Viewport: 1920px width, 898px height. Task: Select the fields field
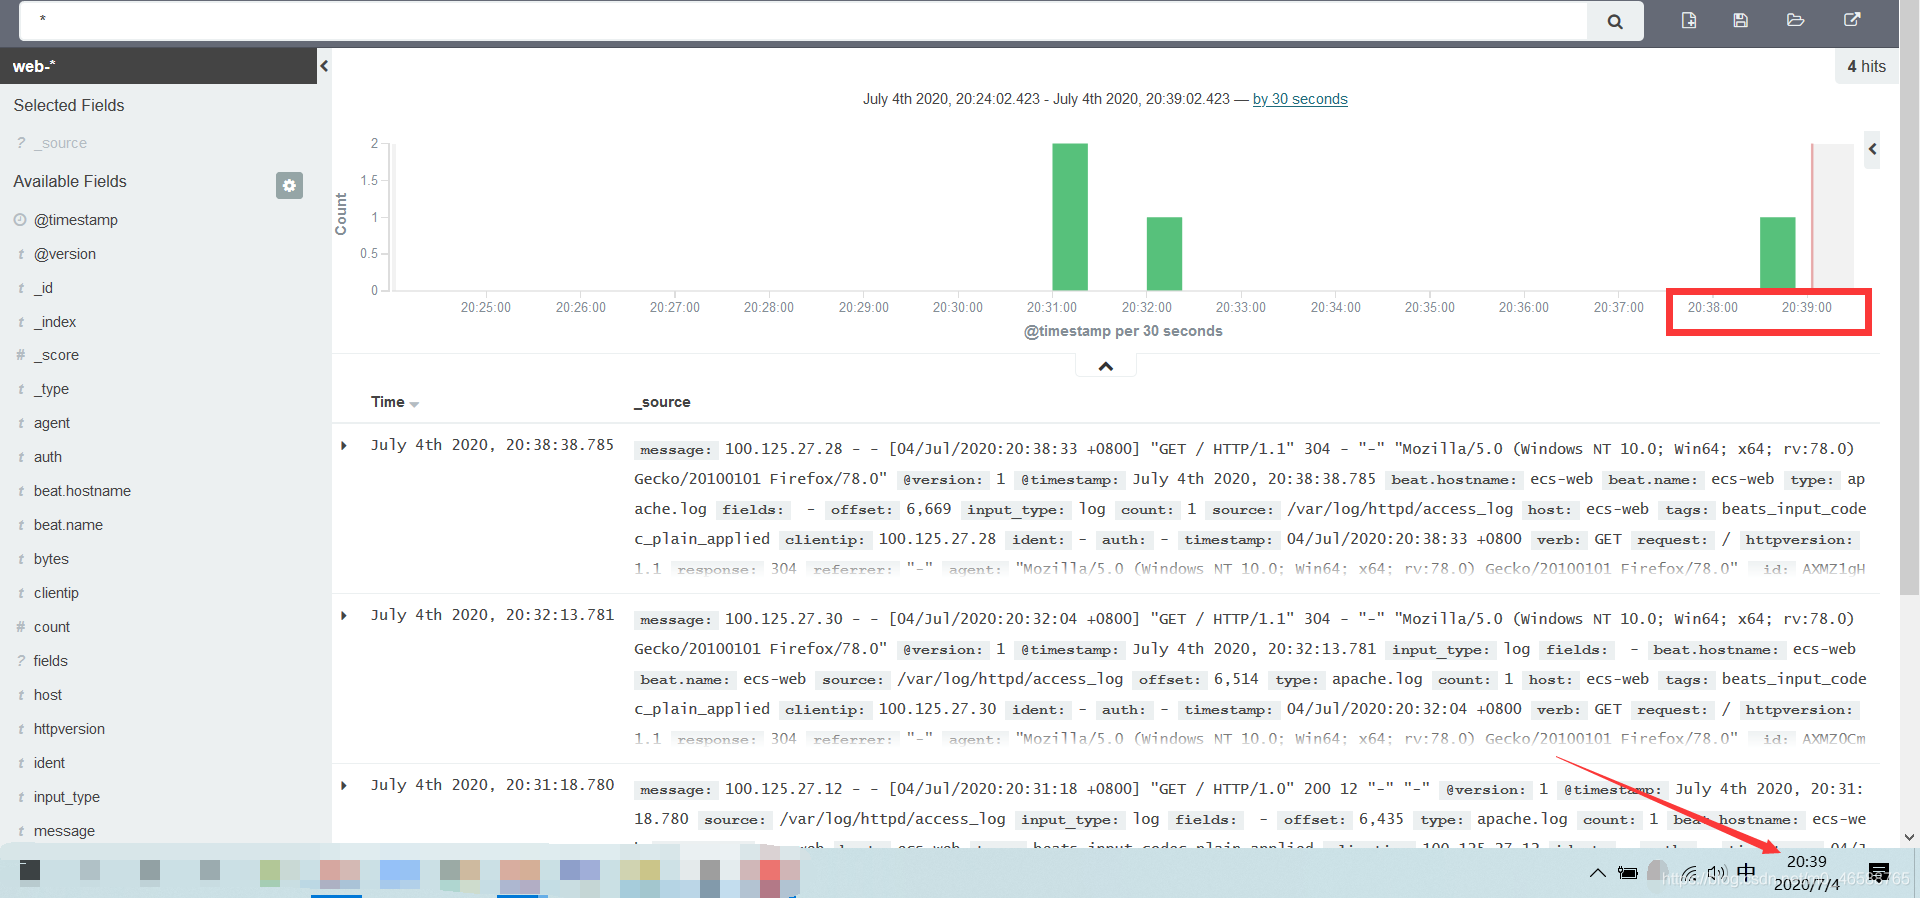(50, 661)
